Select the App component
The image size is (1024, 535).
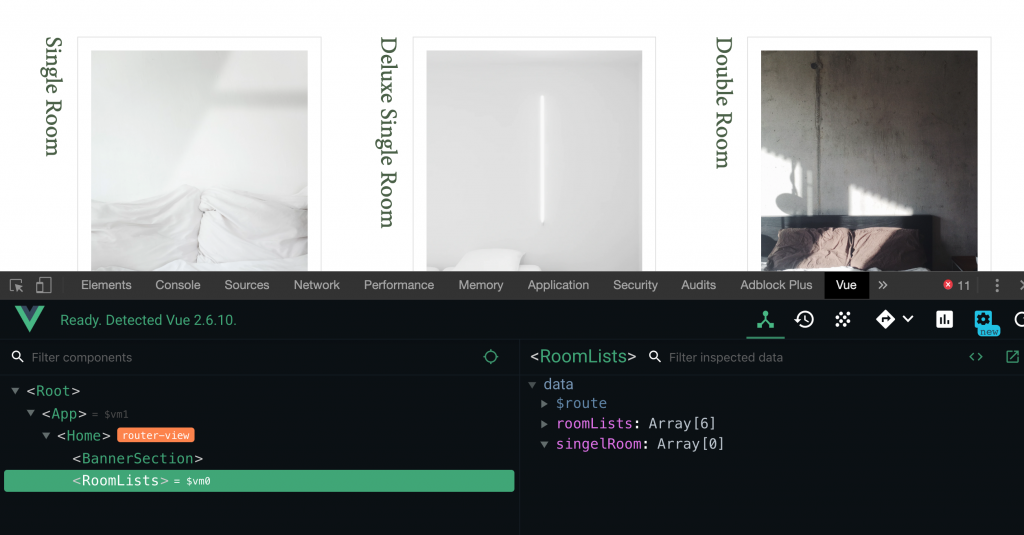64,413
